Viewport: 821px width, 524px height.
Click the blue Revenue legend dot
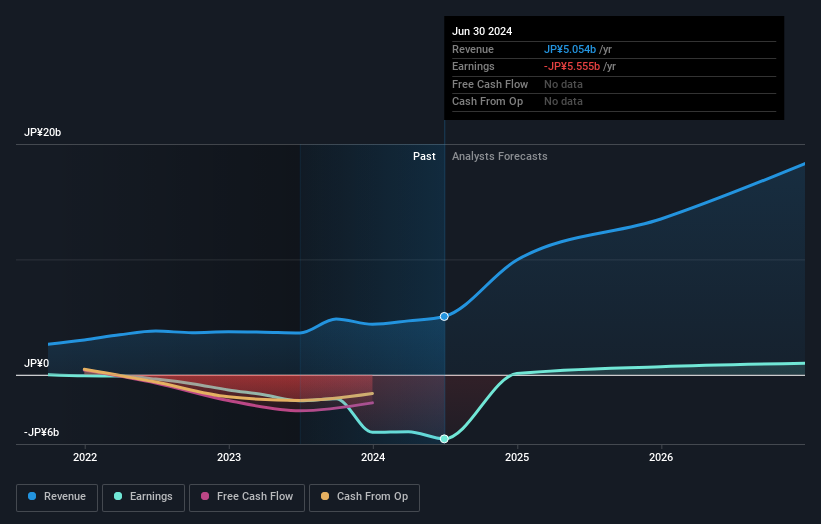(32, 496)
